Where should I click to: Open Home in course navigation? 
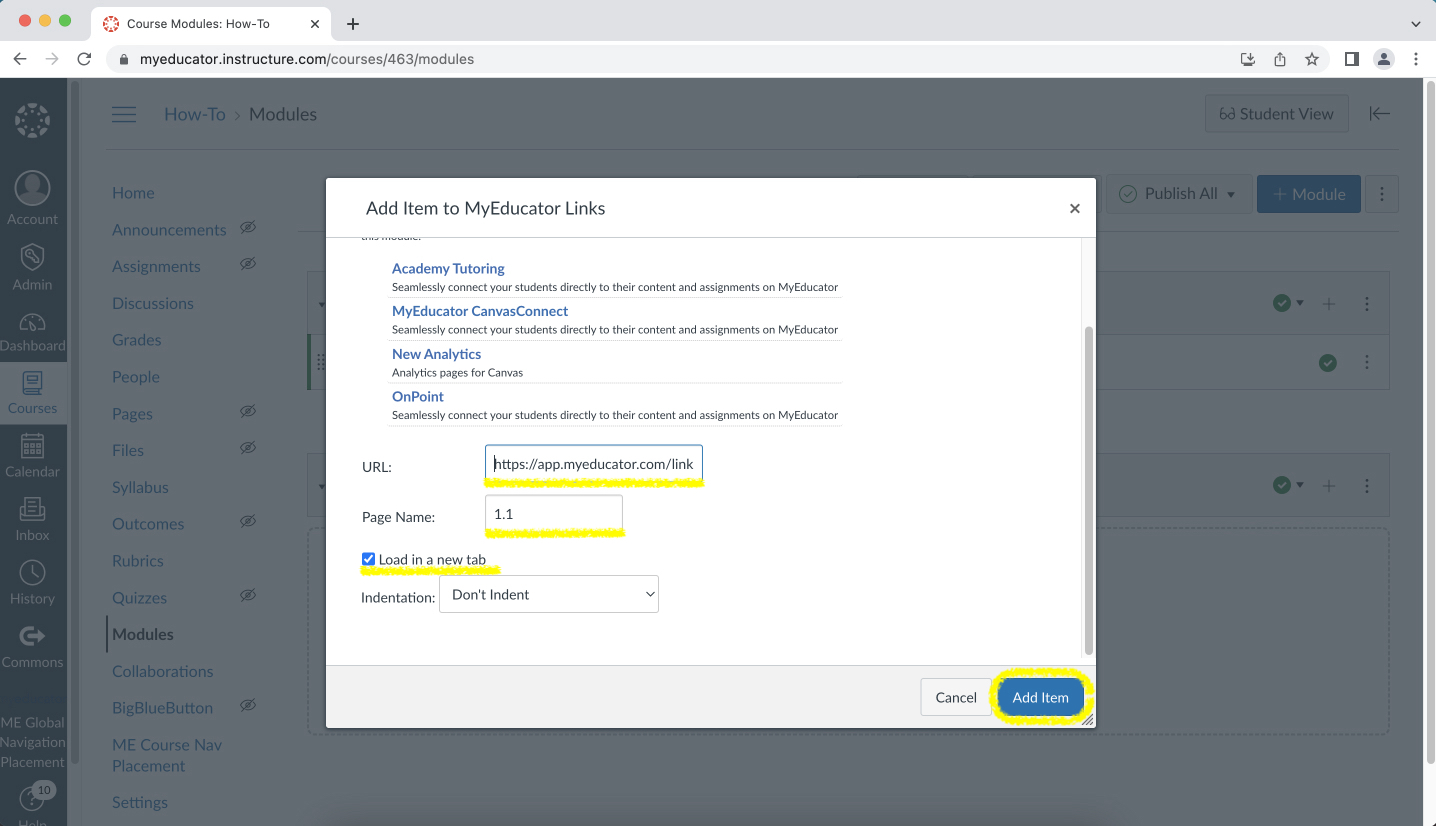point(133,193)
